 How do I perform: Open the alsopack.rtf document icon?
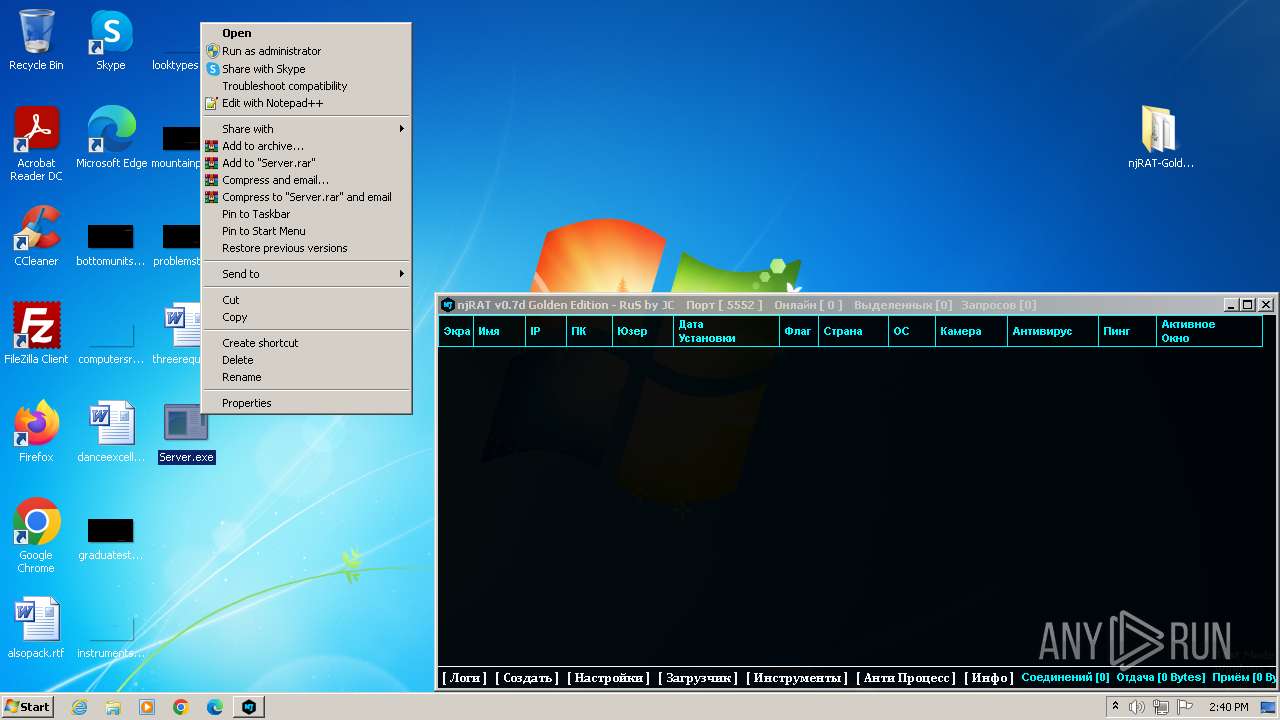coord(36,627)
